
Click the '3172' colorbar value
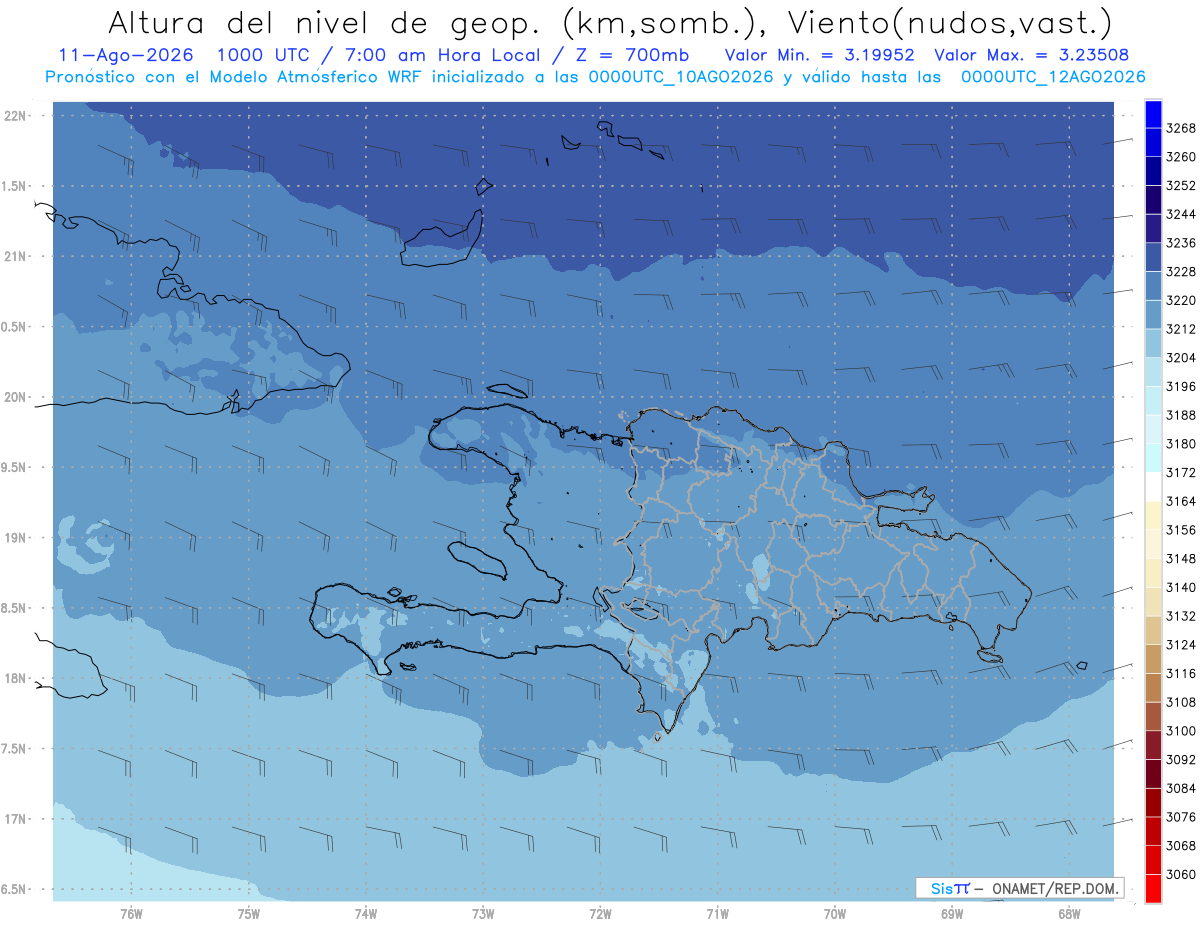[x=1181, y=472]
